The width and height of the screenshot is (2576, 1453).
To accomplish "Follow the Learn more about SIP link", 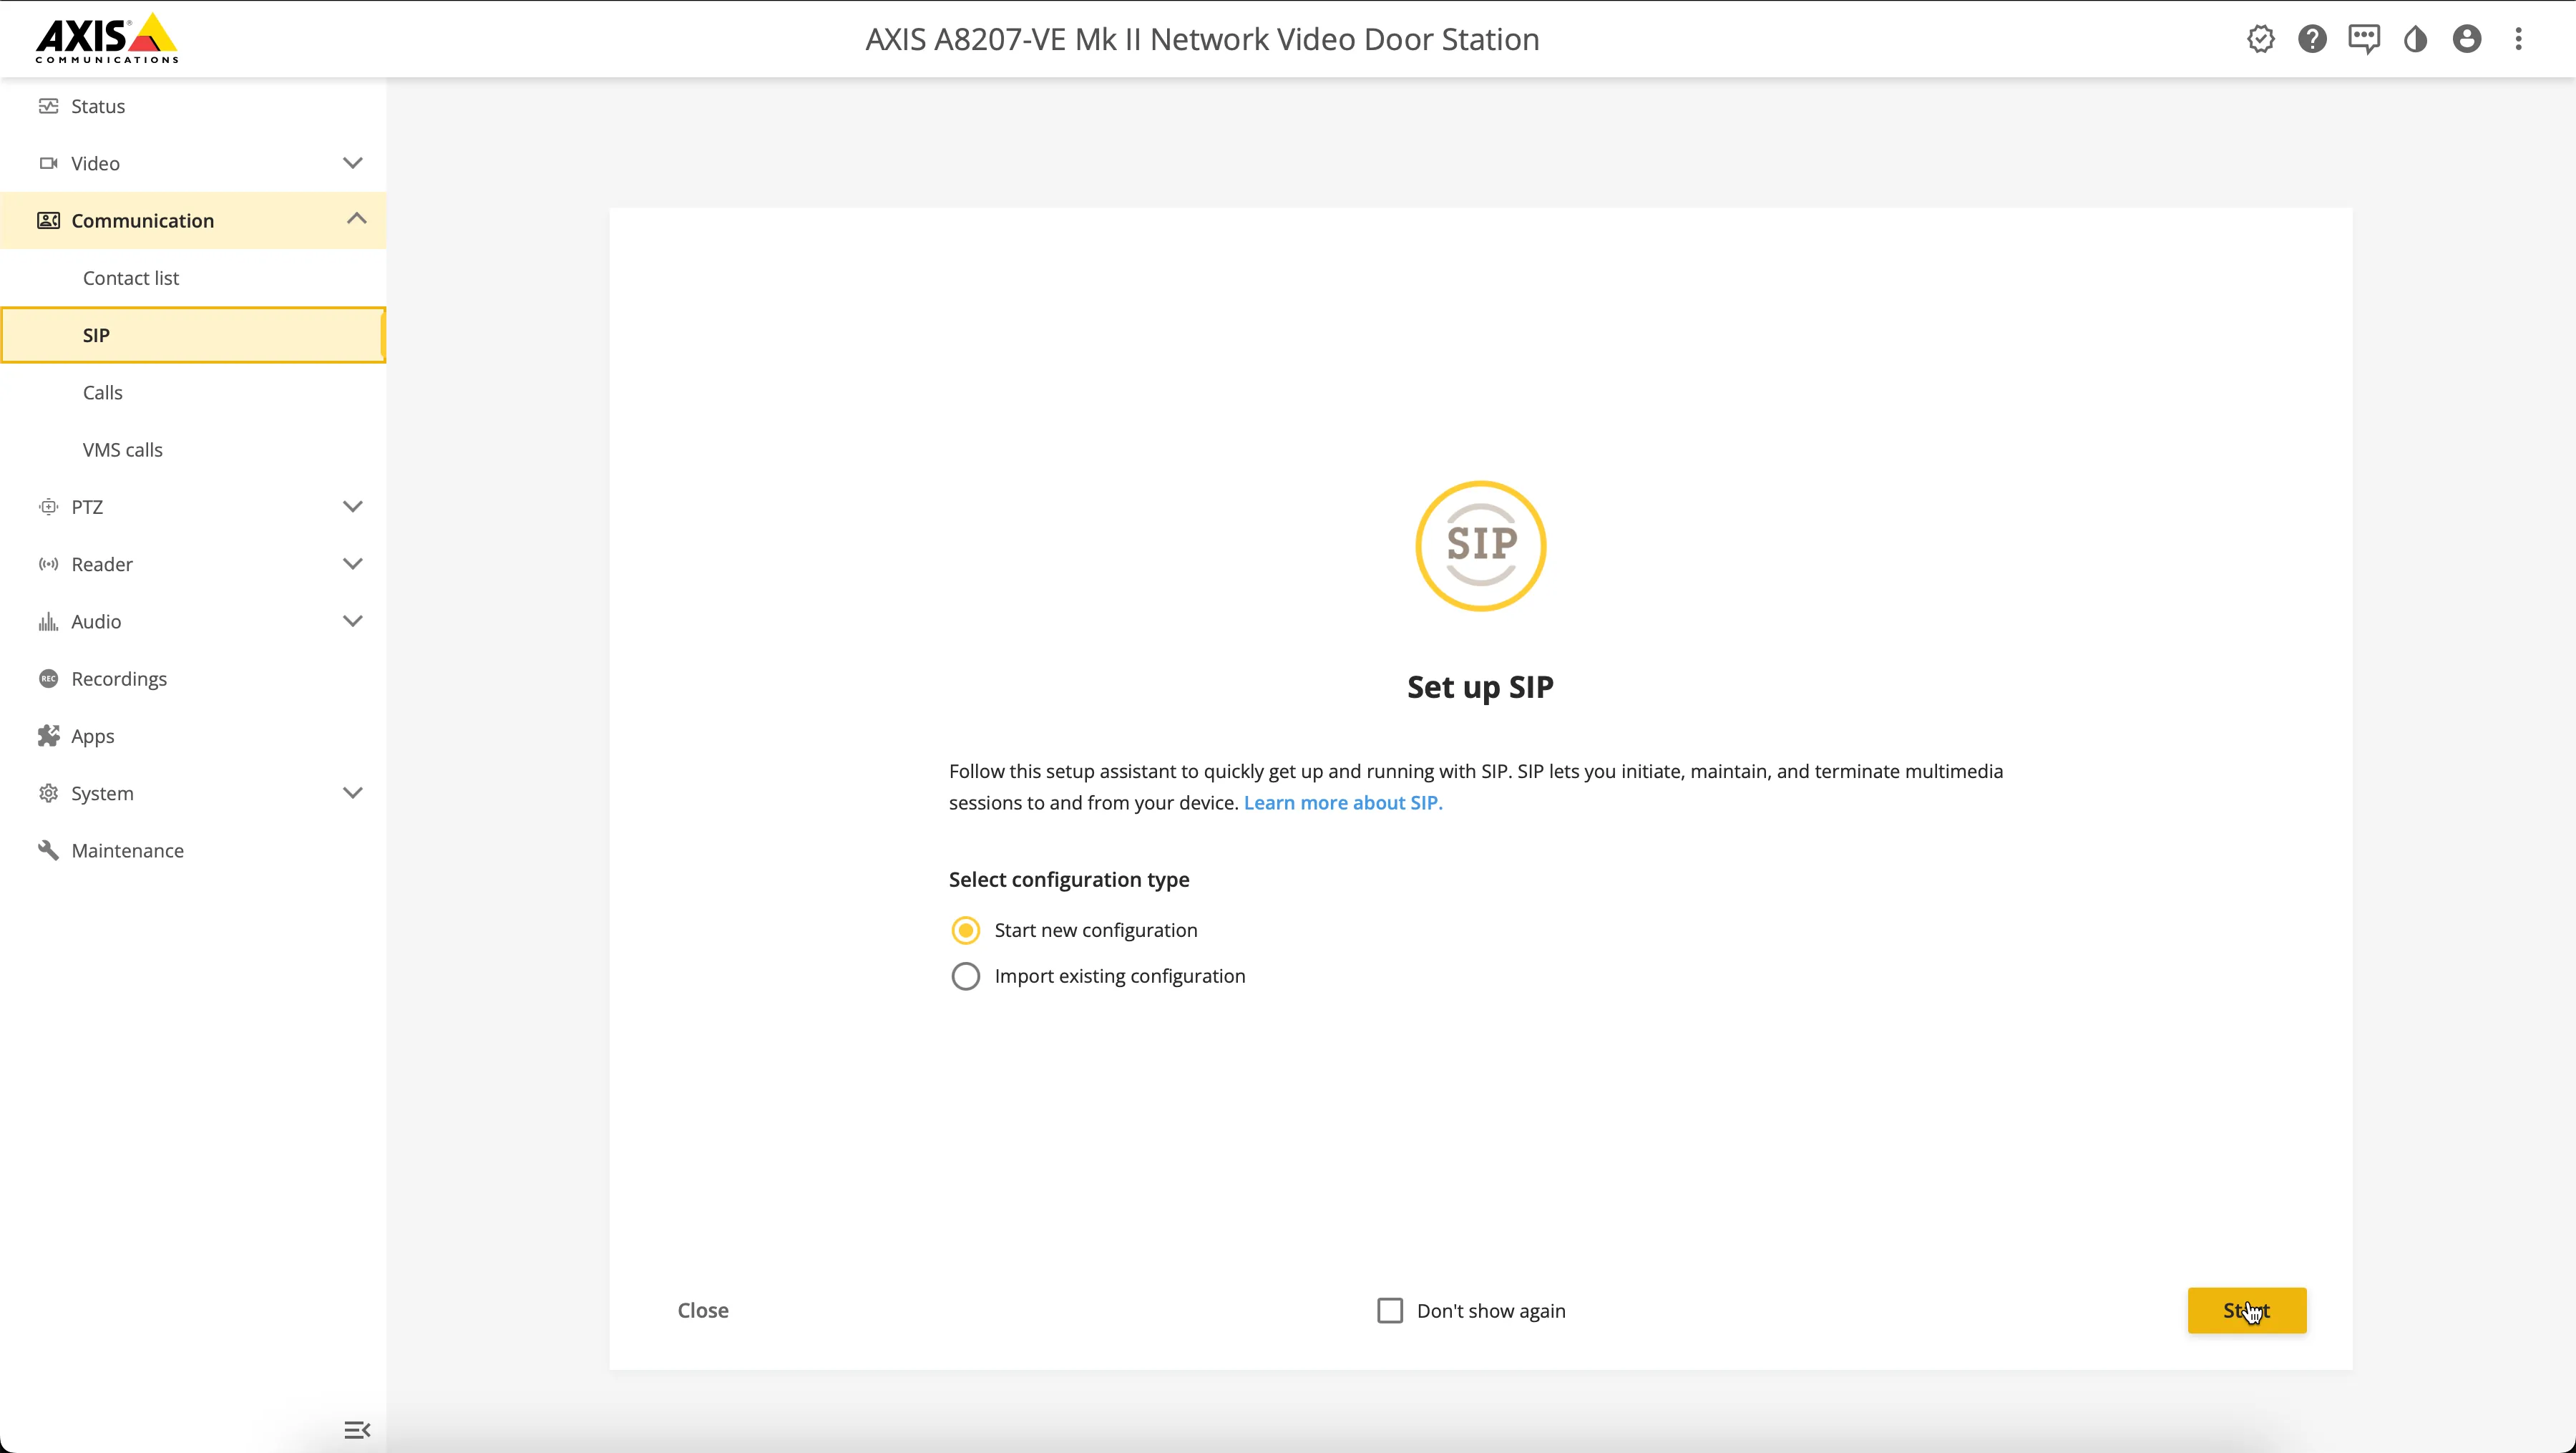I will pos(1342,803).
